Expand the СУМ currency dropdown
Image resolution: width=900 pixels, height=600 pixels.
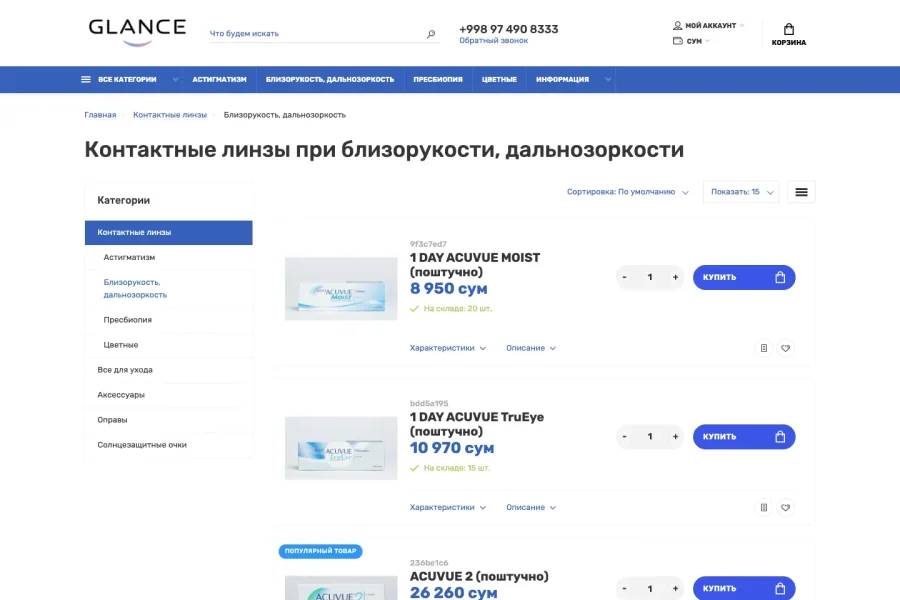[x=707, y=41]
